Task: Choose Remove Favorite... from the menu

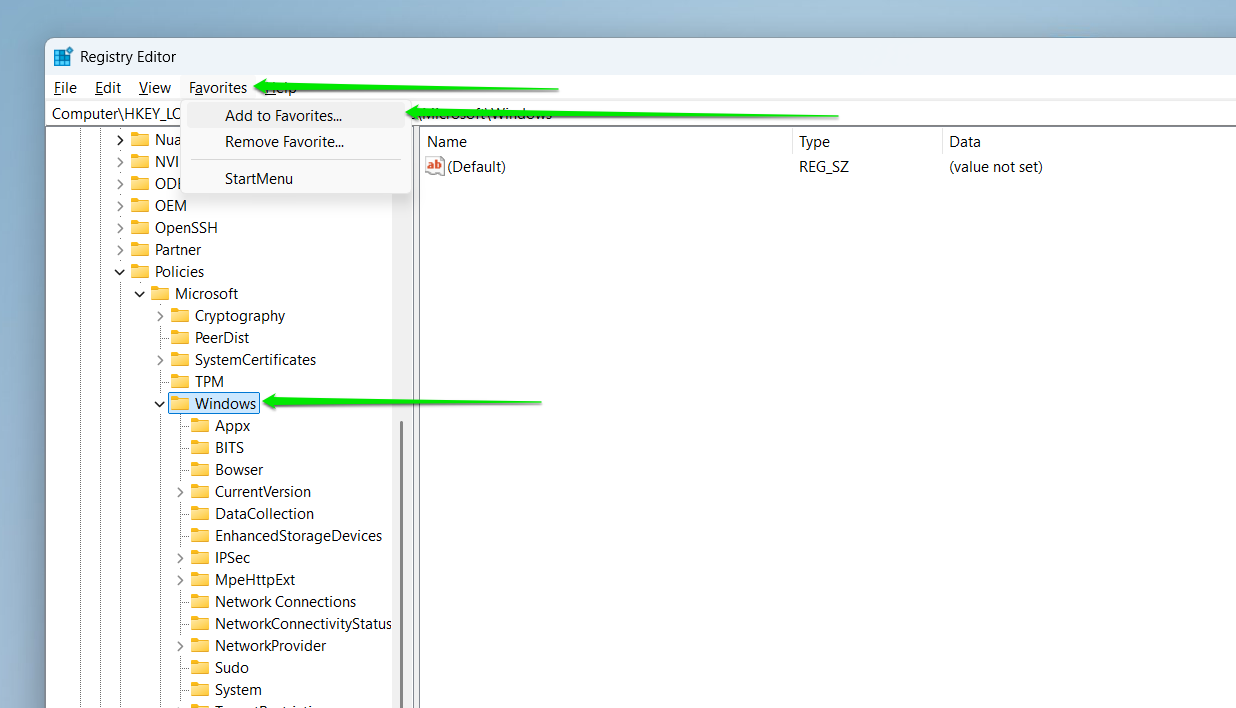Action: (296, 142)
